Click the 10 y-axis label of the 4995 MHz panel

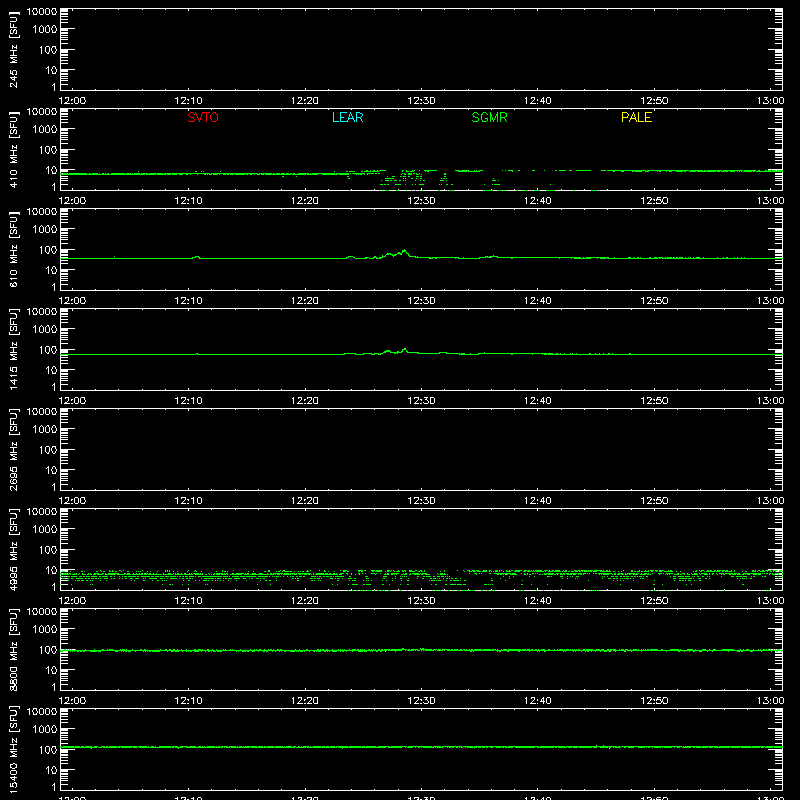tap(52, 570)
